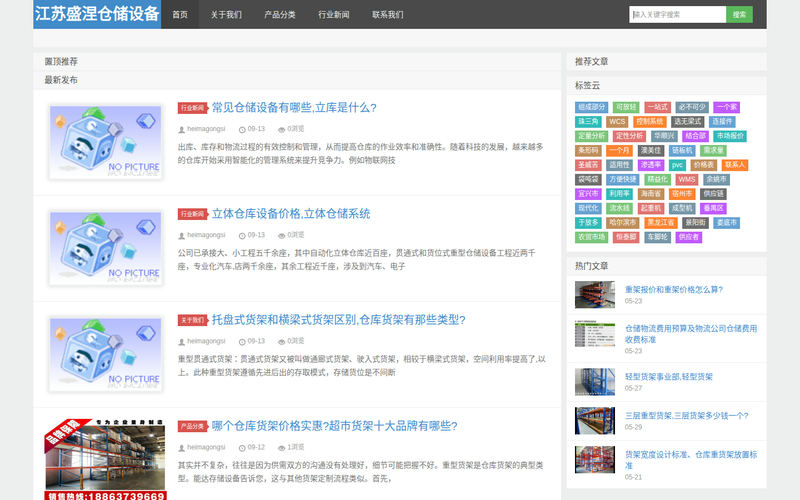This screenshot has height=500, width=800.
Task: Click 行业新闻 badge on 常见仓储设备 post
Action: (x=193, y=108)
